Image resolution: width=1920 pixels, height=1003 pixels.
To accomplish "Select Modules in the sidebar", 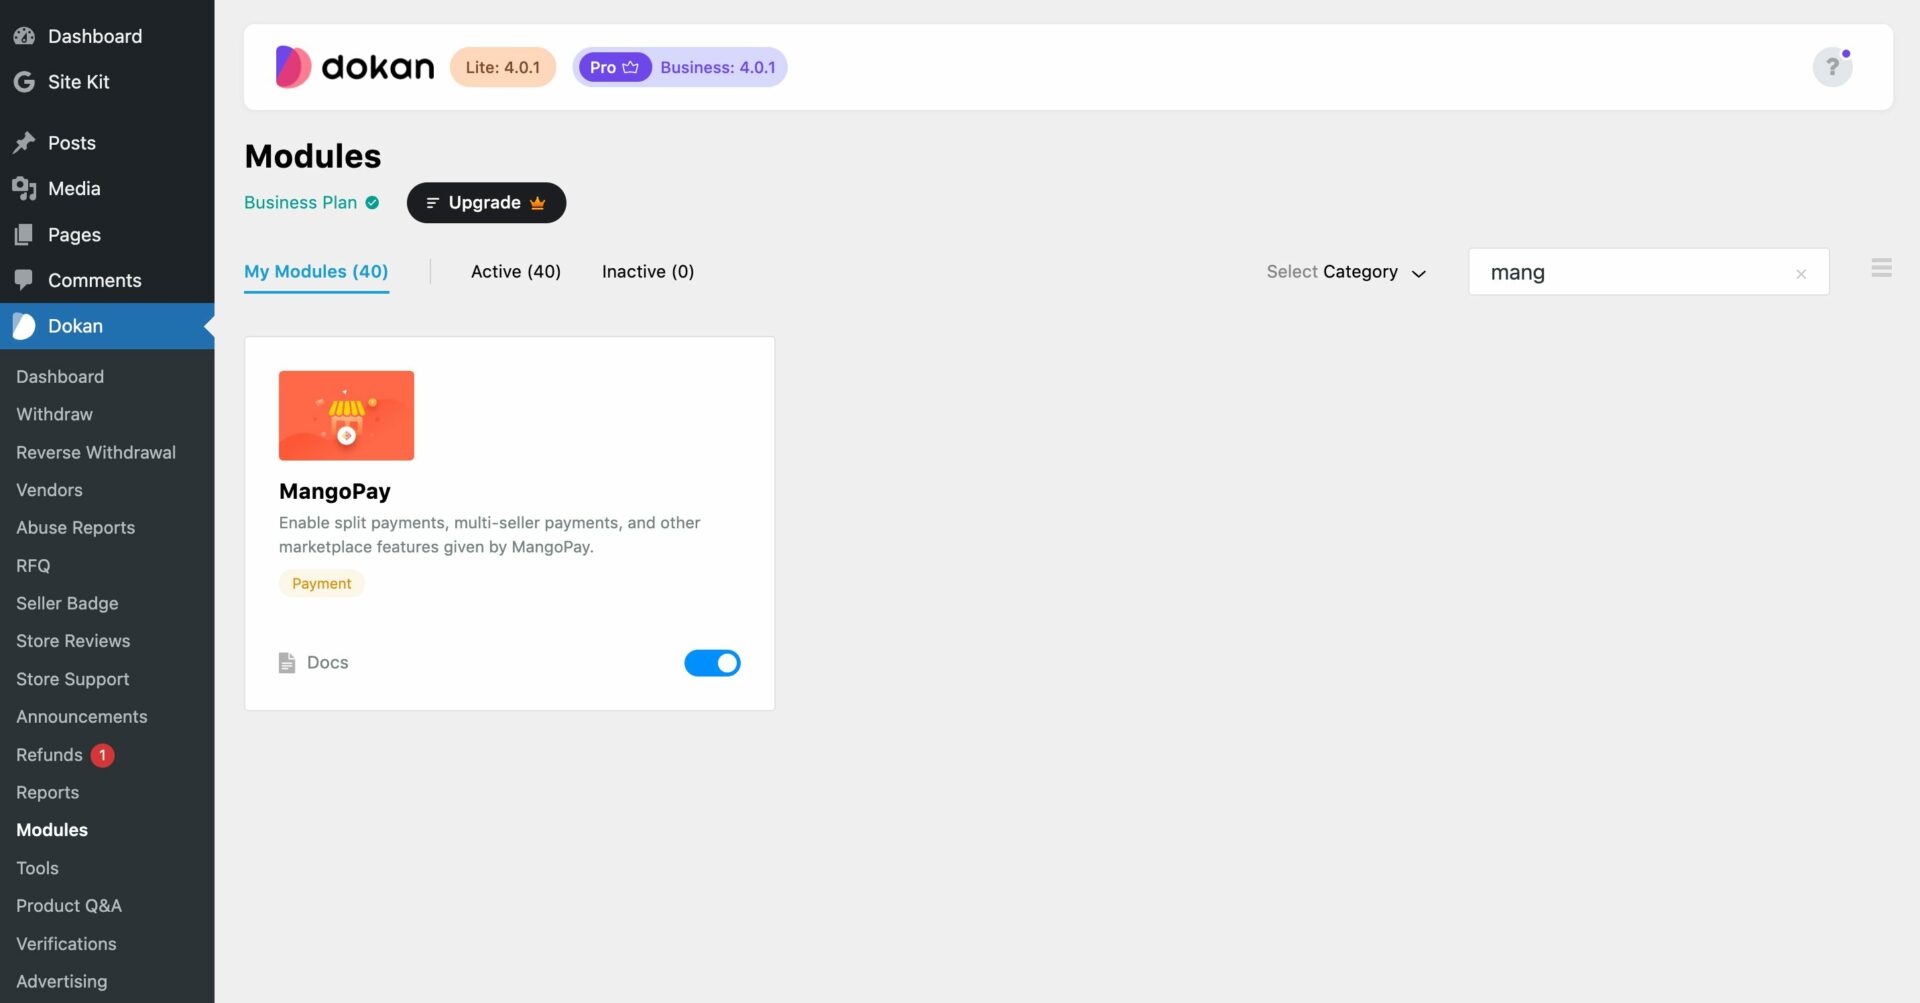I will coord(52,831).
